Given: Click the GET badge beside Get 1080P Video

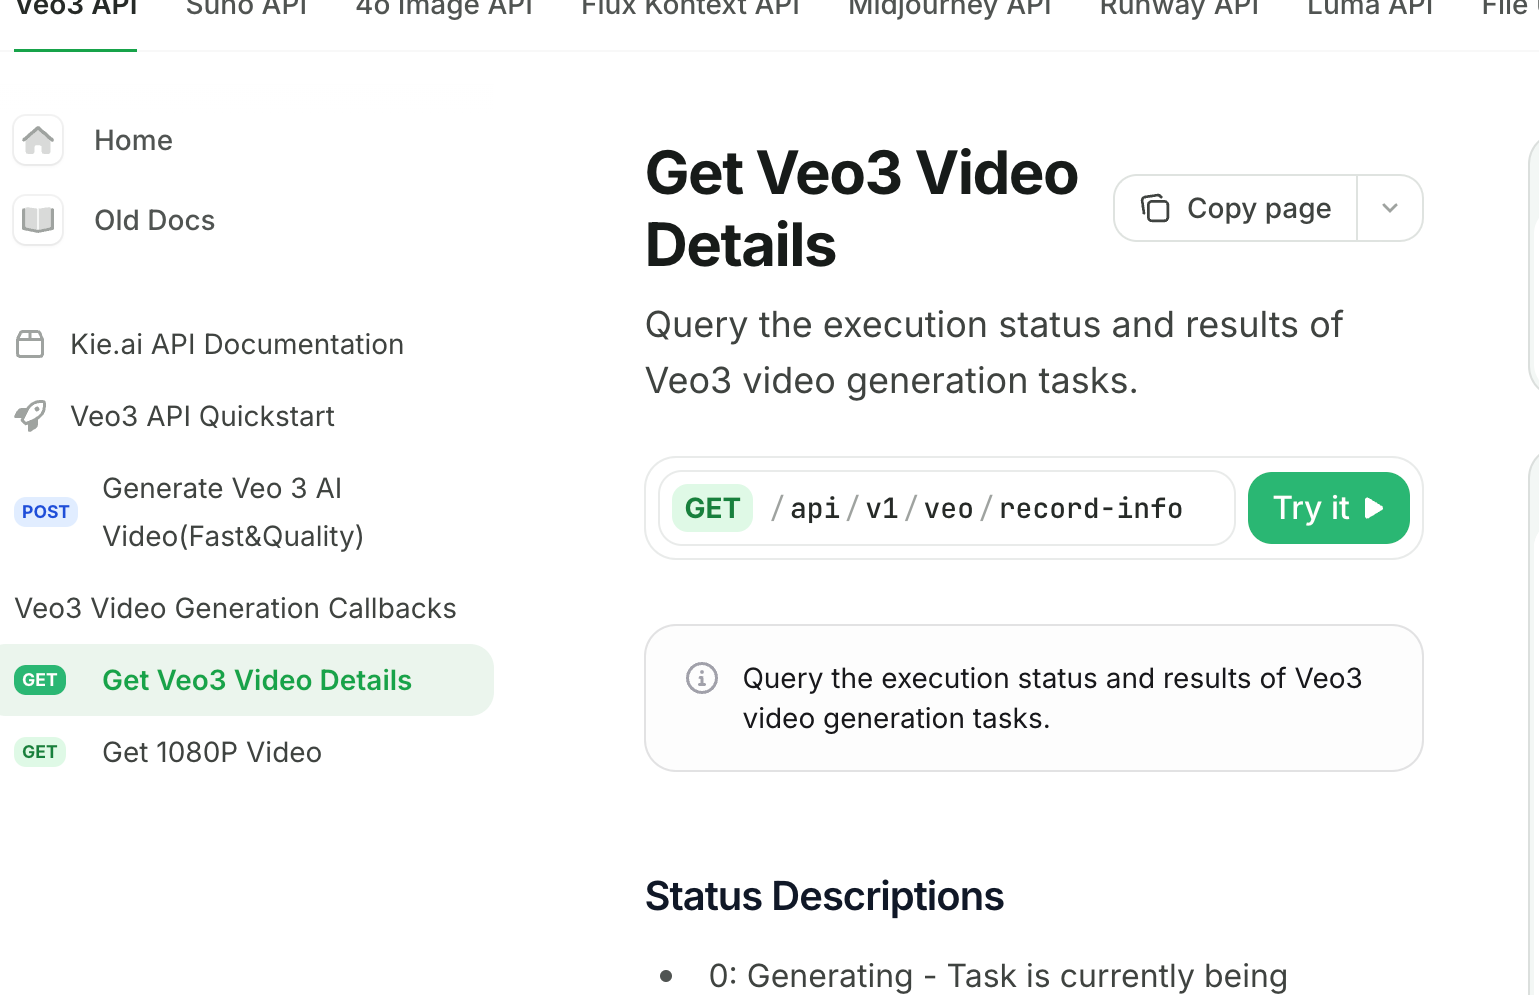Looking at the screenshot, I should (x=40, y=752).
